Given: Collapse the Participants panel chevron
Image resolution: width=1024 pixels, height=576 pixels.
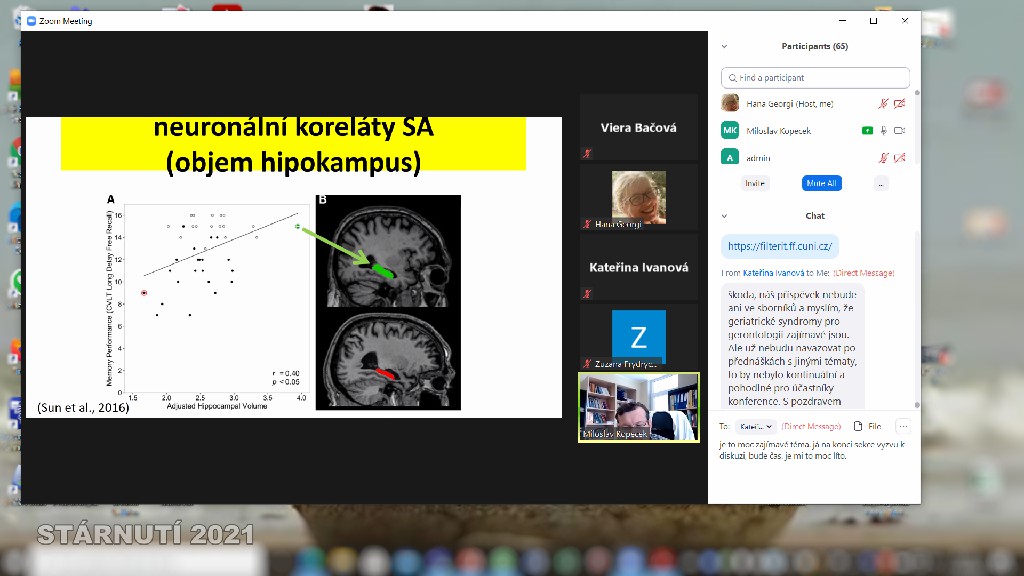Looking at the screenshot, I should click(725, 46).
